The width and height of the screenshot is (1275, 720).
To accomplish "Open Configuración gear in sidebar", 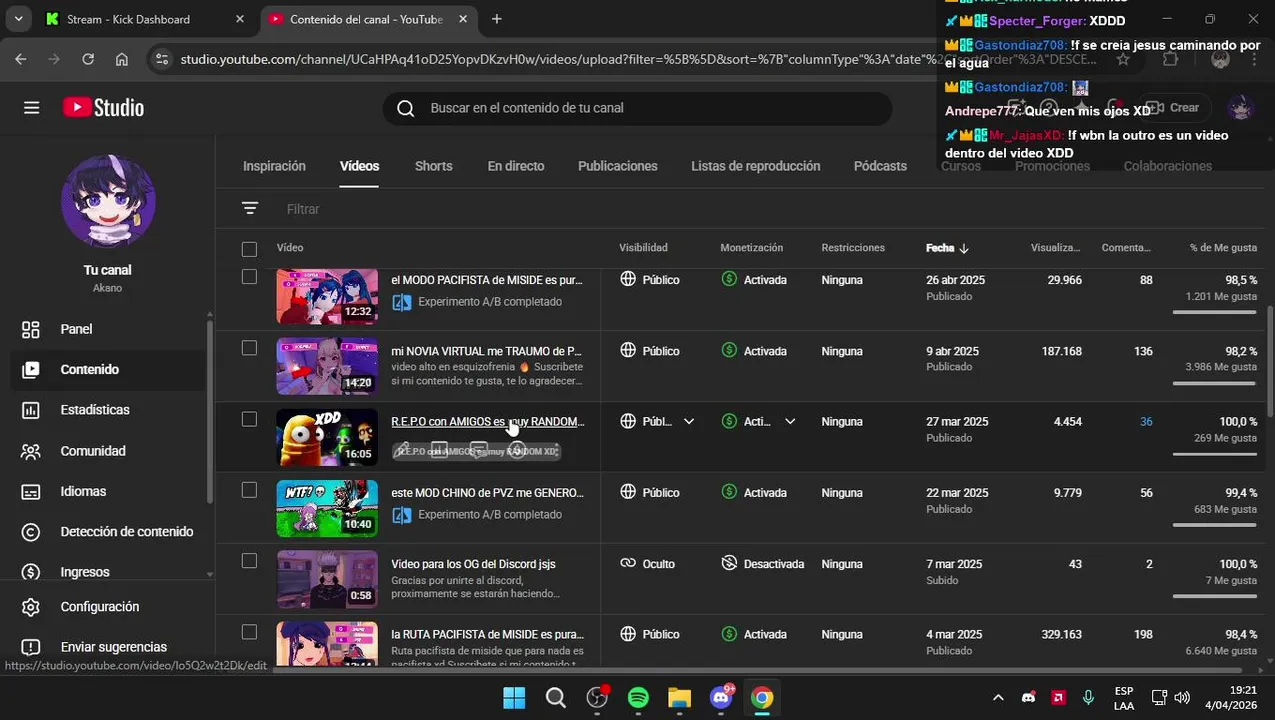I will click(x=31, y=607).
